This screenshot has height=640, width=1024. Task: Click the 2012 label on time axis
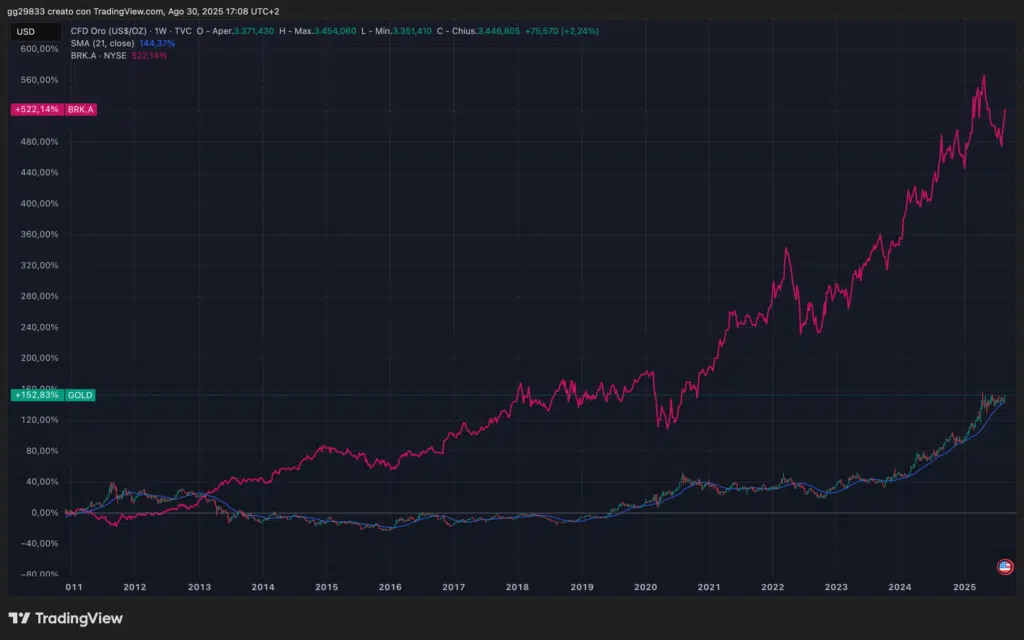135,587
